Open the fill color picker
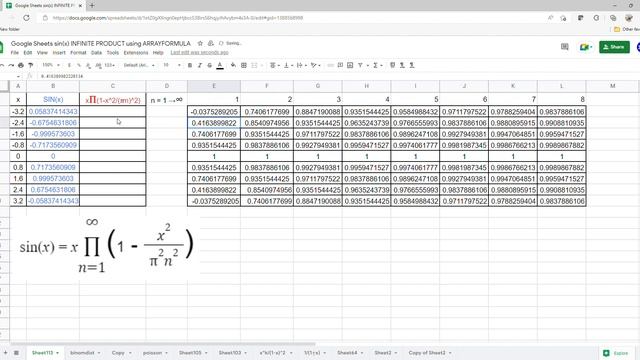Screen dimensions: 640x360 pyautogui.click(x=233, y=65)
